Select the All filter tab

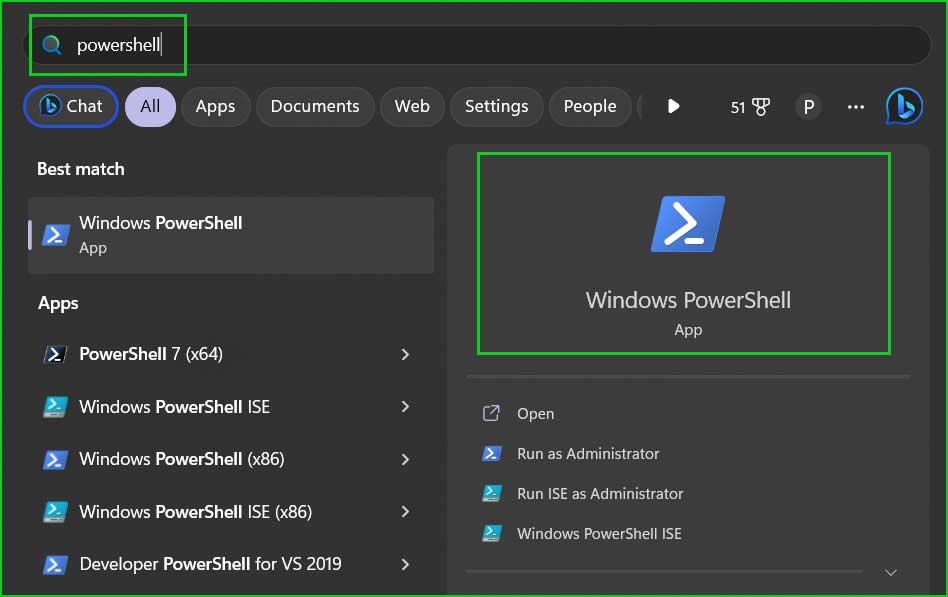[x=150, y=106]
